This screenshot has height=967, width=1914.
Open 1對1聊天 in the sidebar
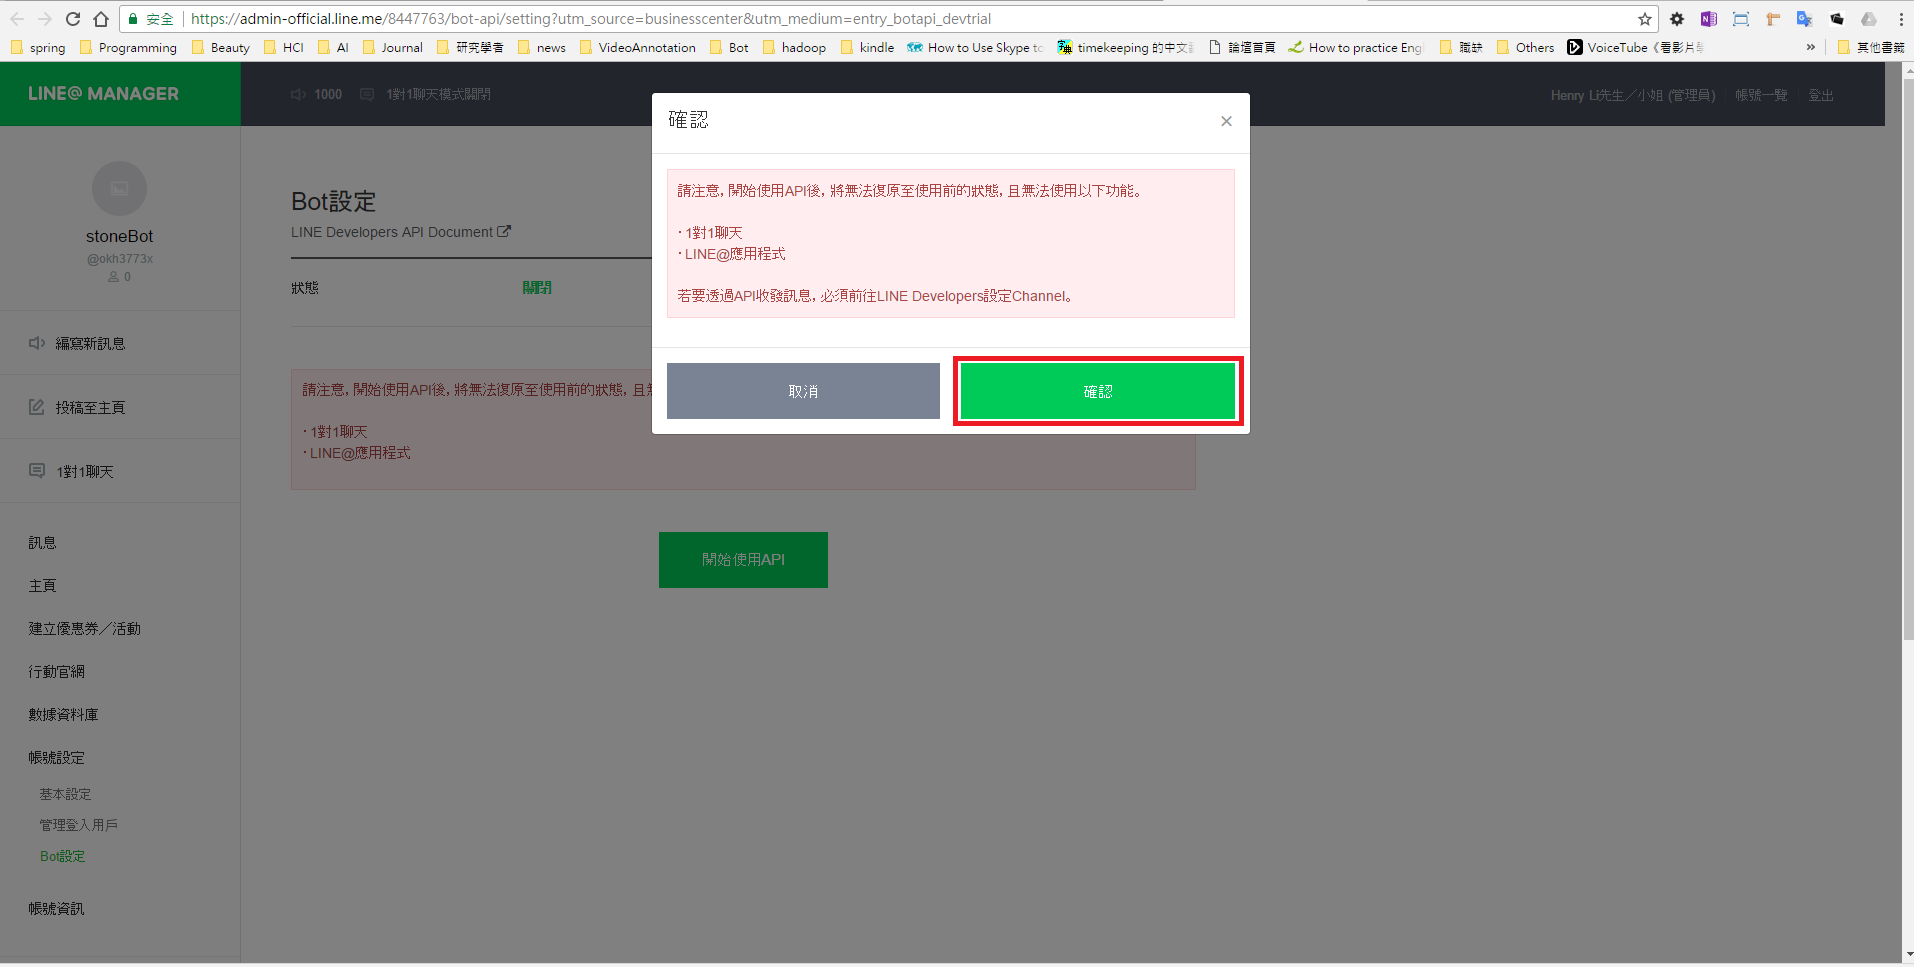click(120, 471)
